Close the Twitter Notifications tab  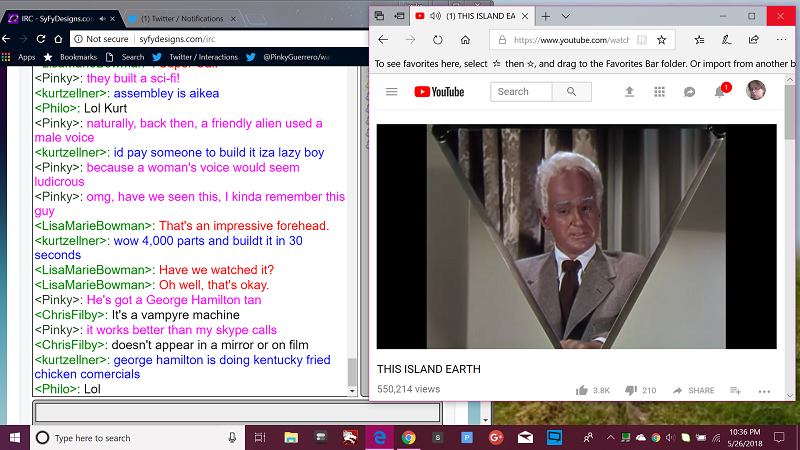coord(233,19)
